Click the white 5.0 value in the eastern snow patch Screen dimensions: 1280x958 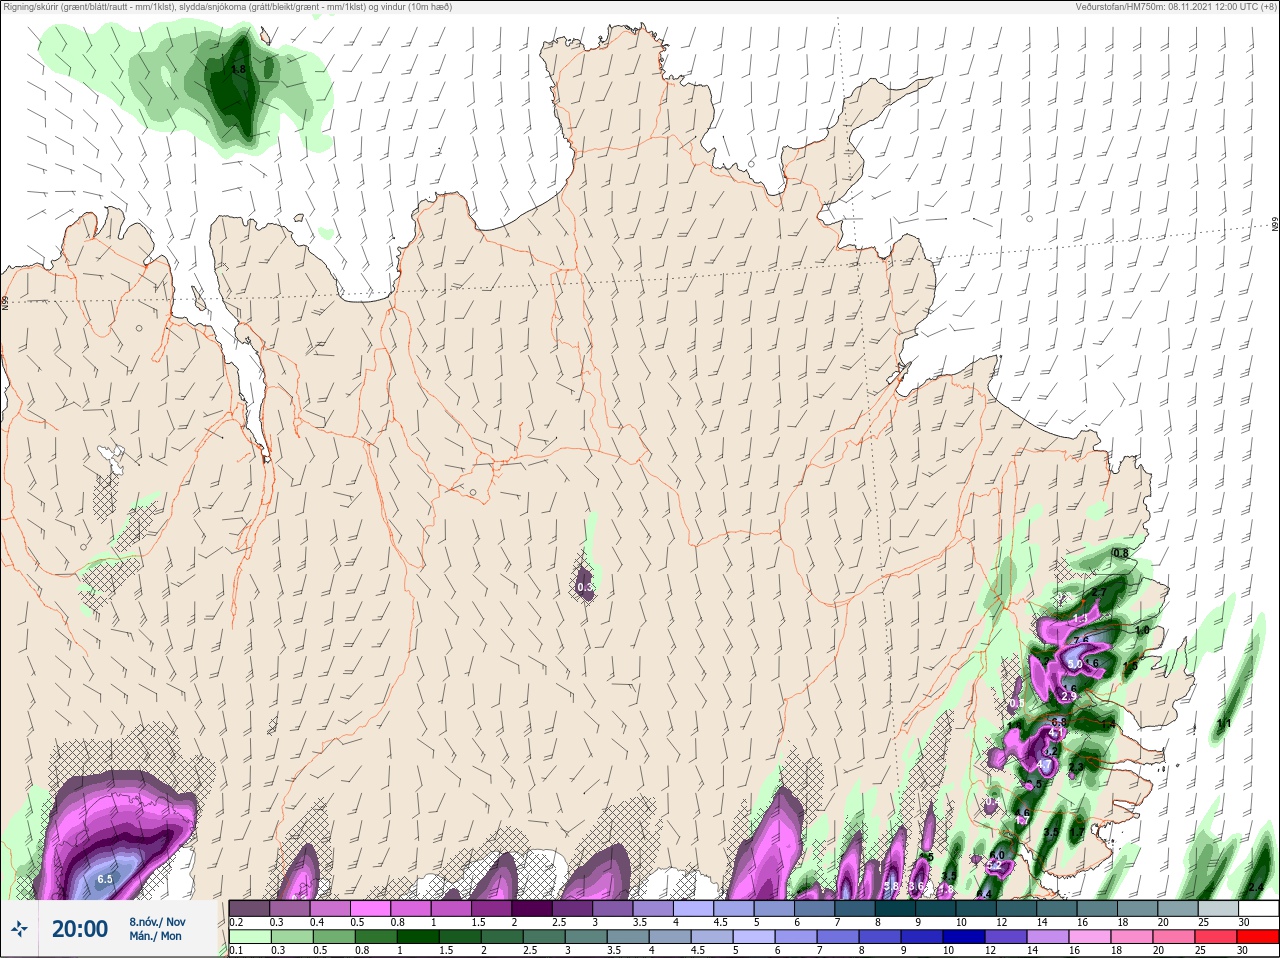(x=1075, y=663)
